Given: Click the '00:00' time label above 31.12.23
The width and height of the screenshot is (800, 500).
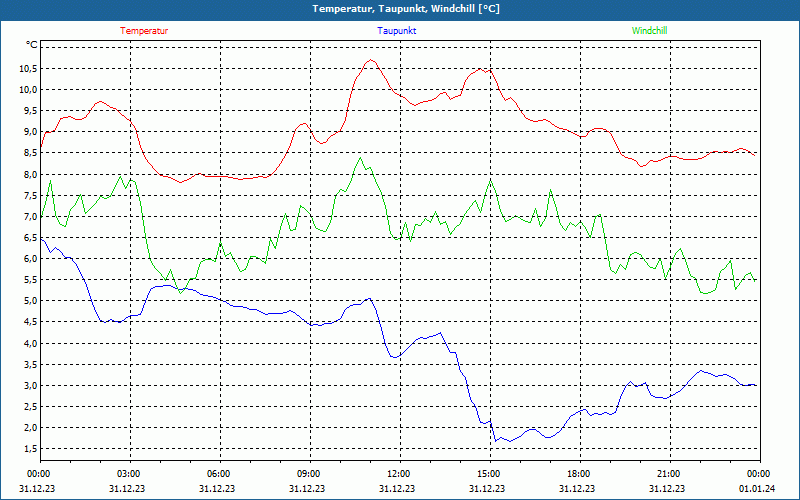Looking at the screenshot, I should click(38, 474).
